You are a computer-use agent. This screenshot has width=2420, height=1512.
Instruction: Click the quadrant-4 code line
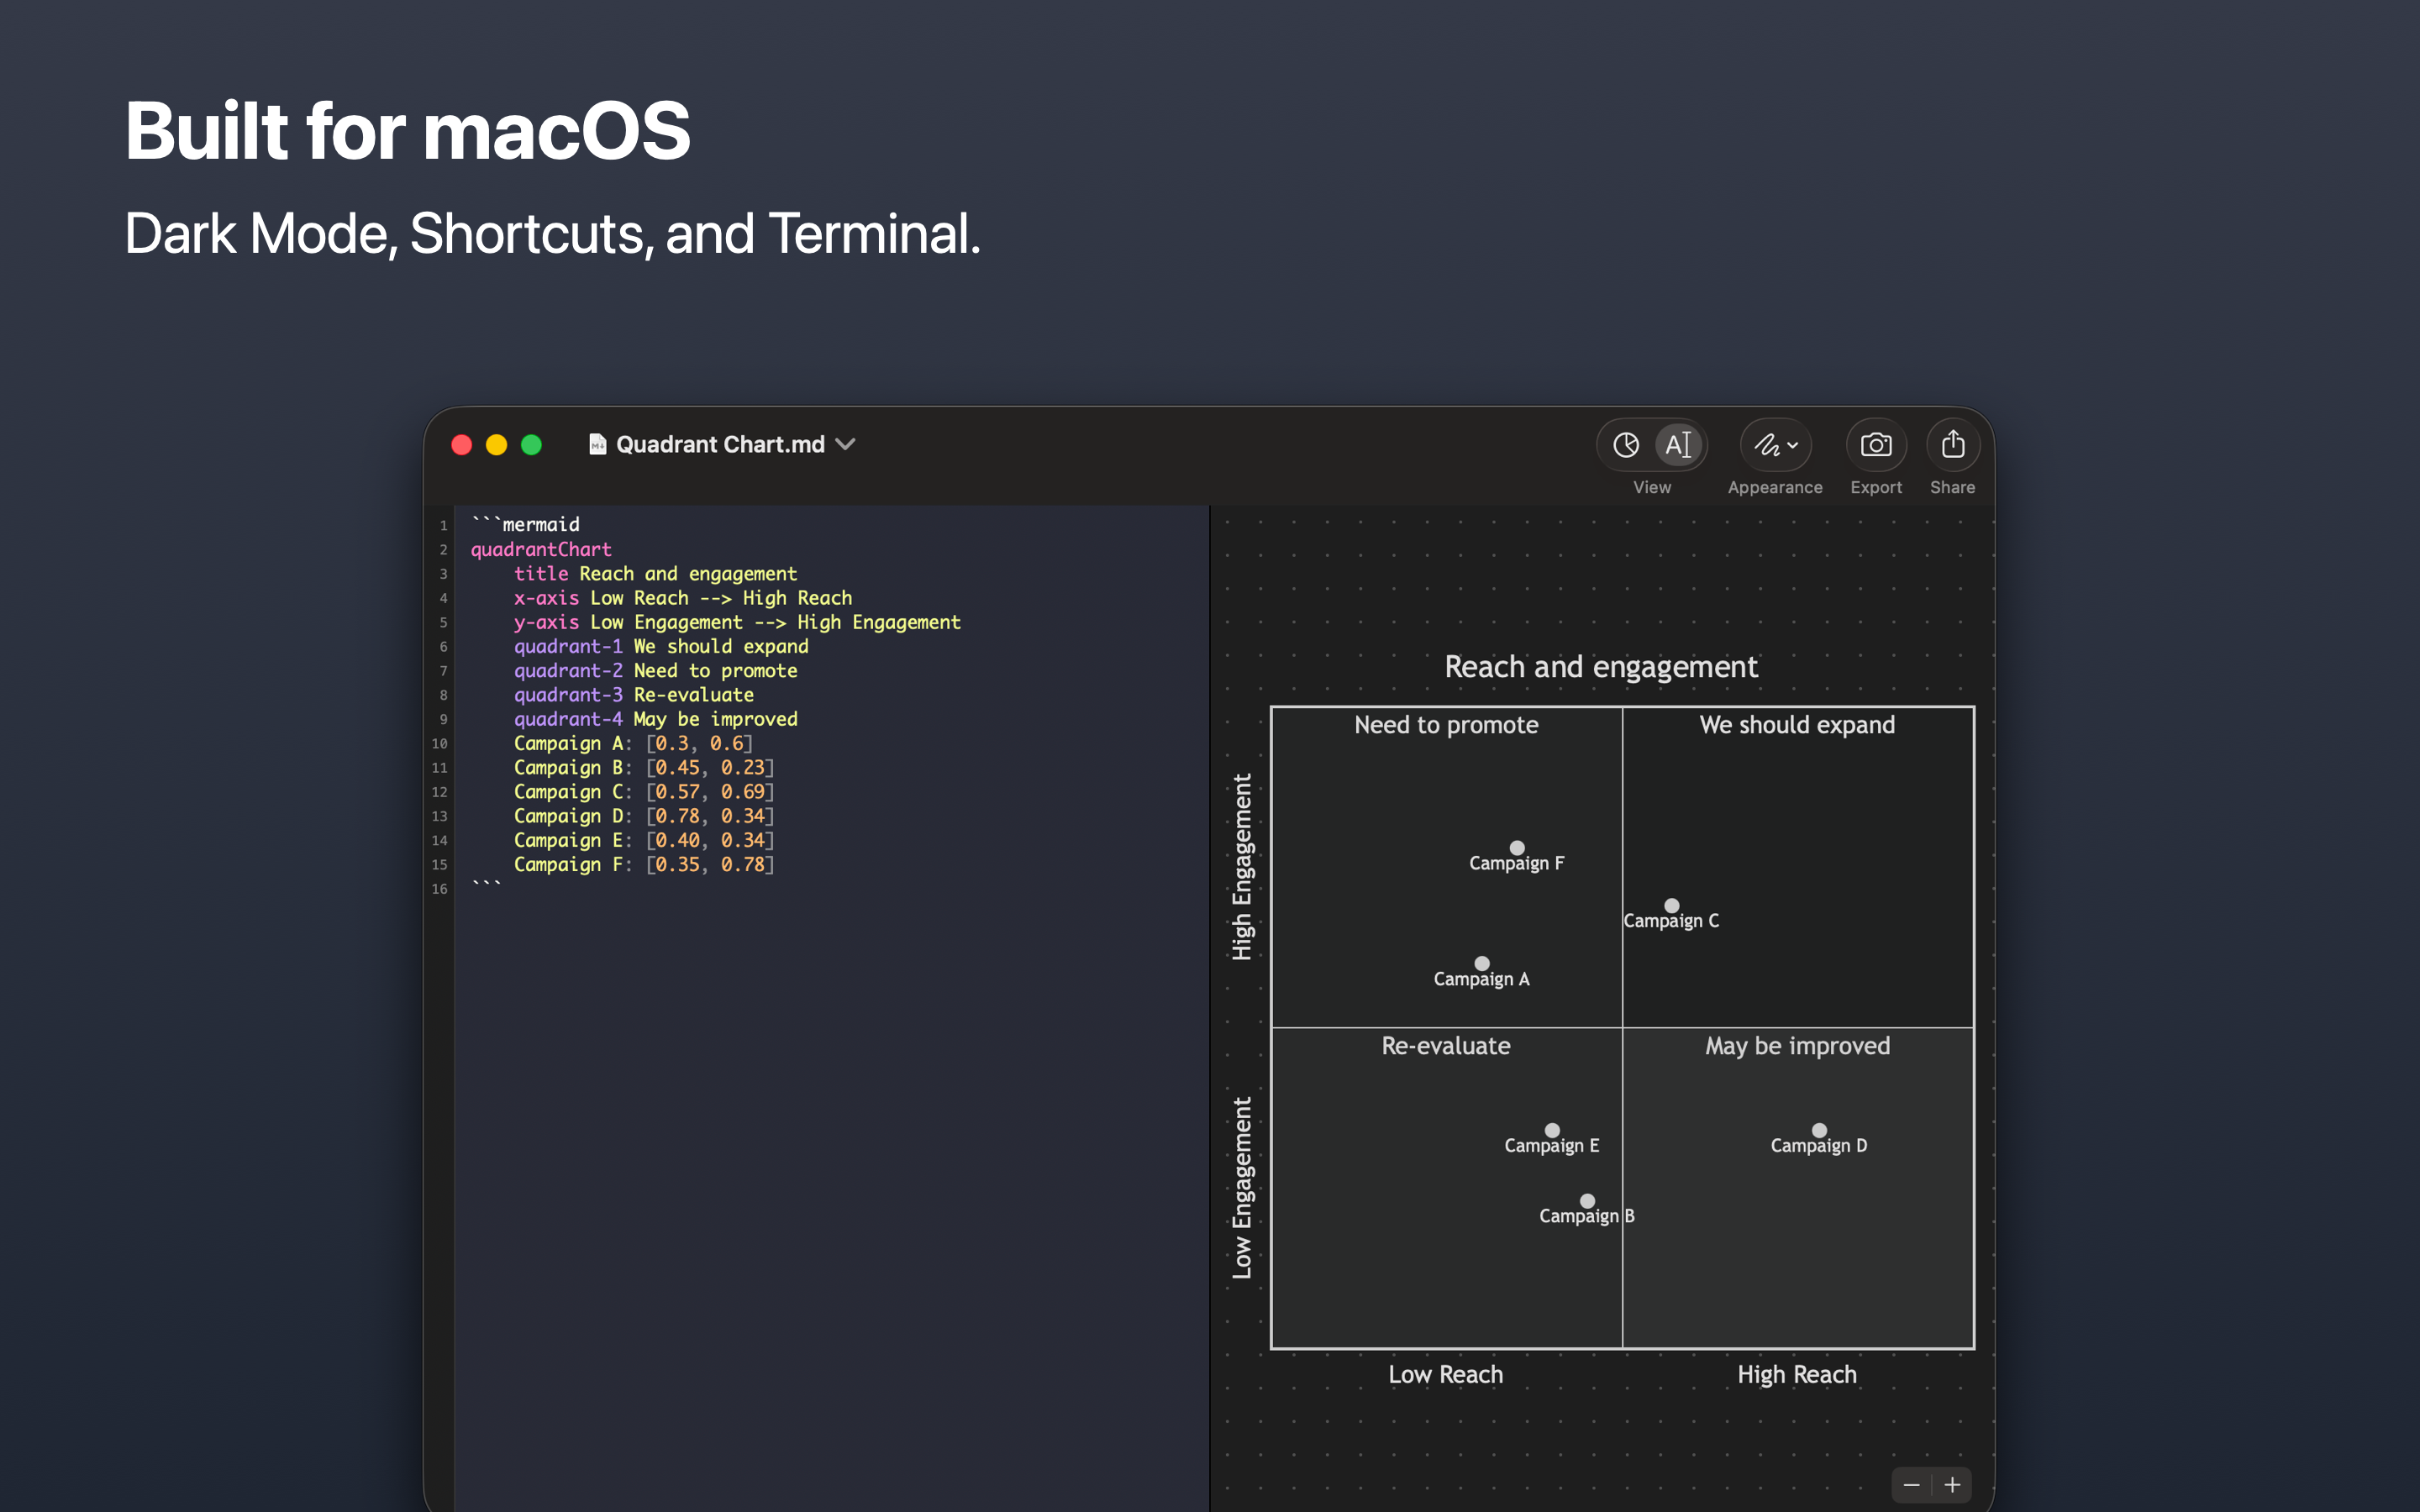coord(655,719)
